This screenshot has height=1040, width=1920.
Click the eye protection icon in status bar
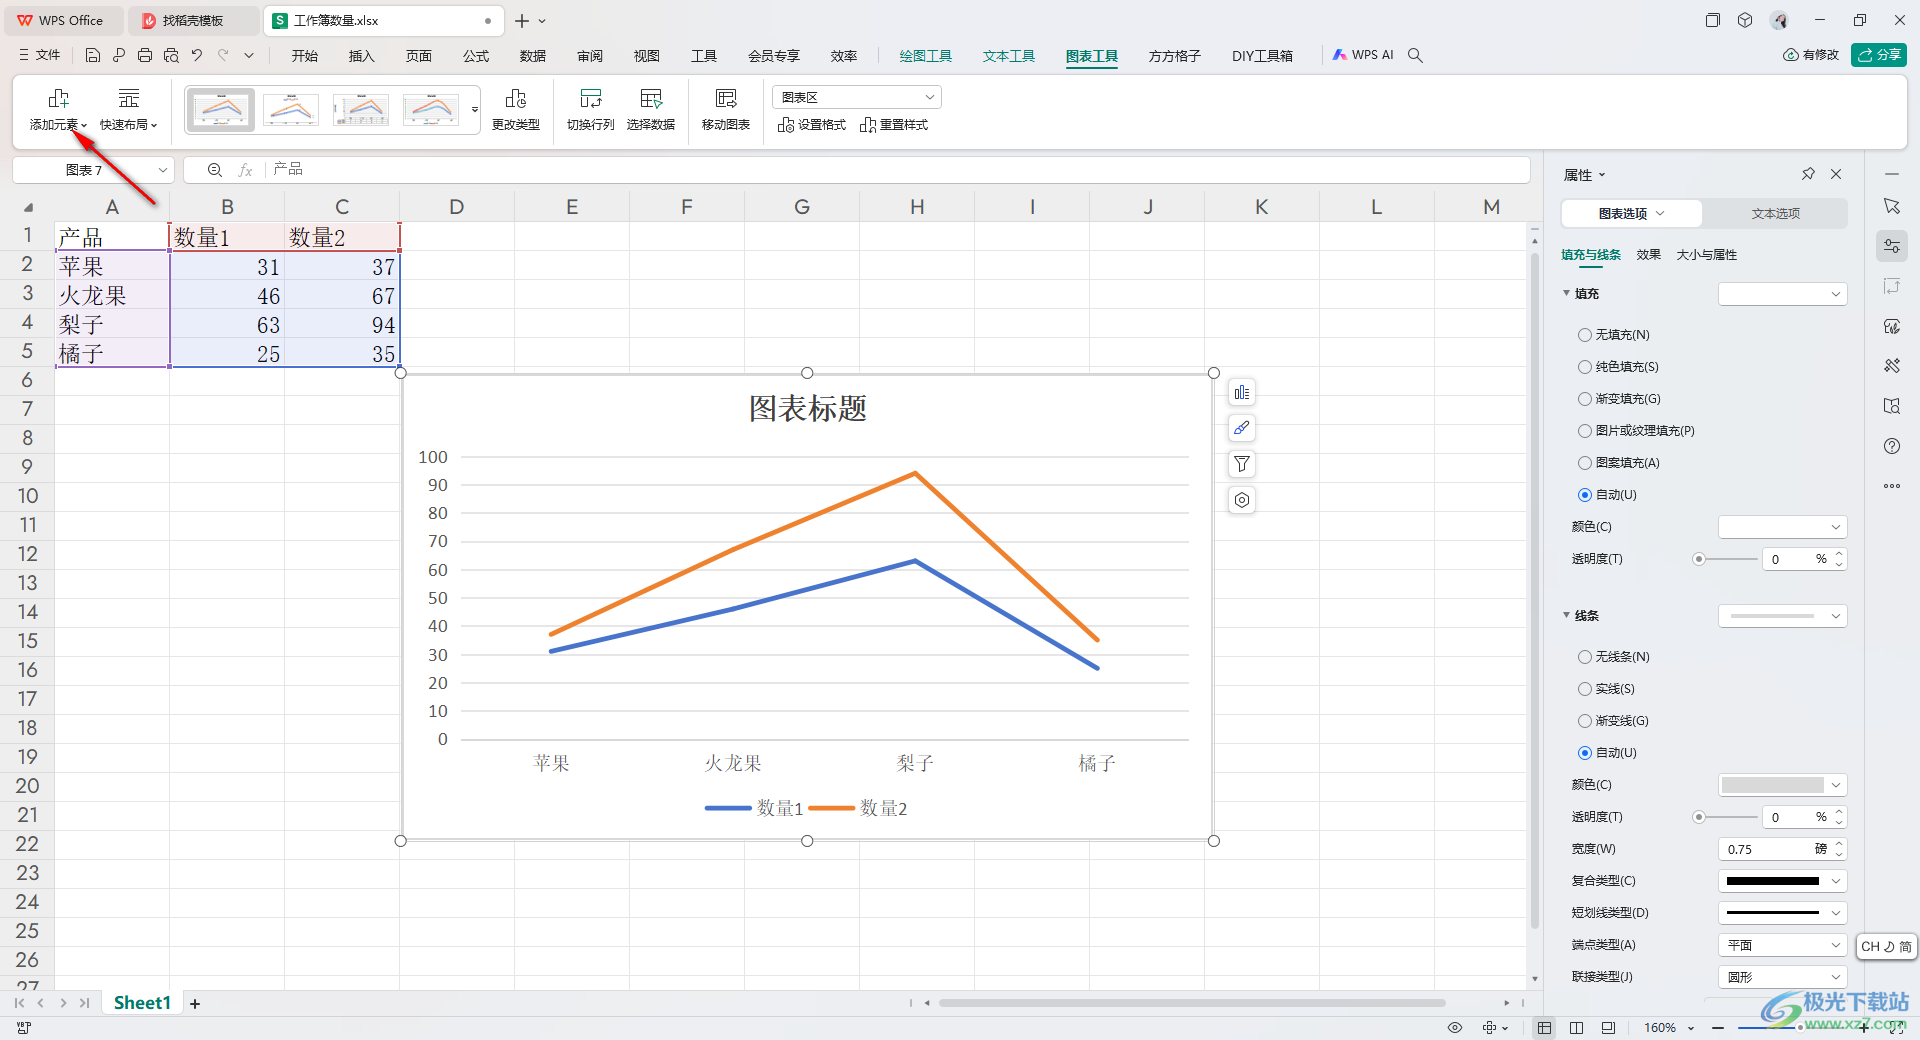pyautogui.click(x=1455, y=1028)
